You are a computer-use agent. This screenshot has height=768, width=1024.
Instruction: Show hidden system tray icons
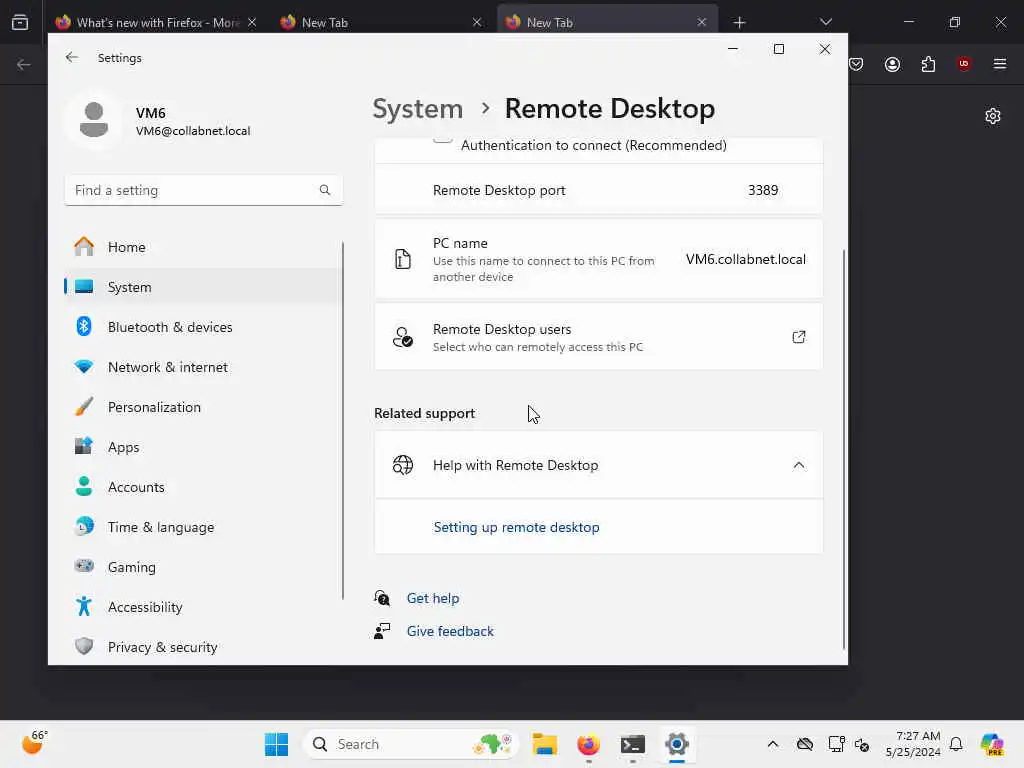(x=773, y=744)
